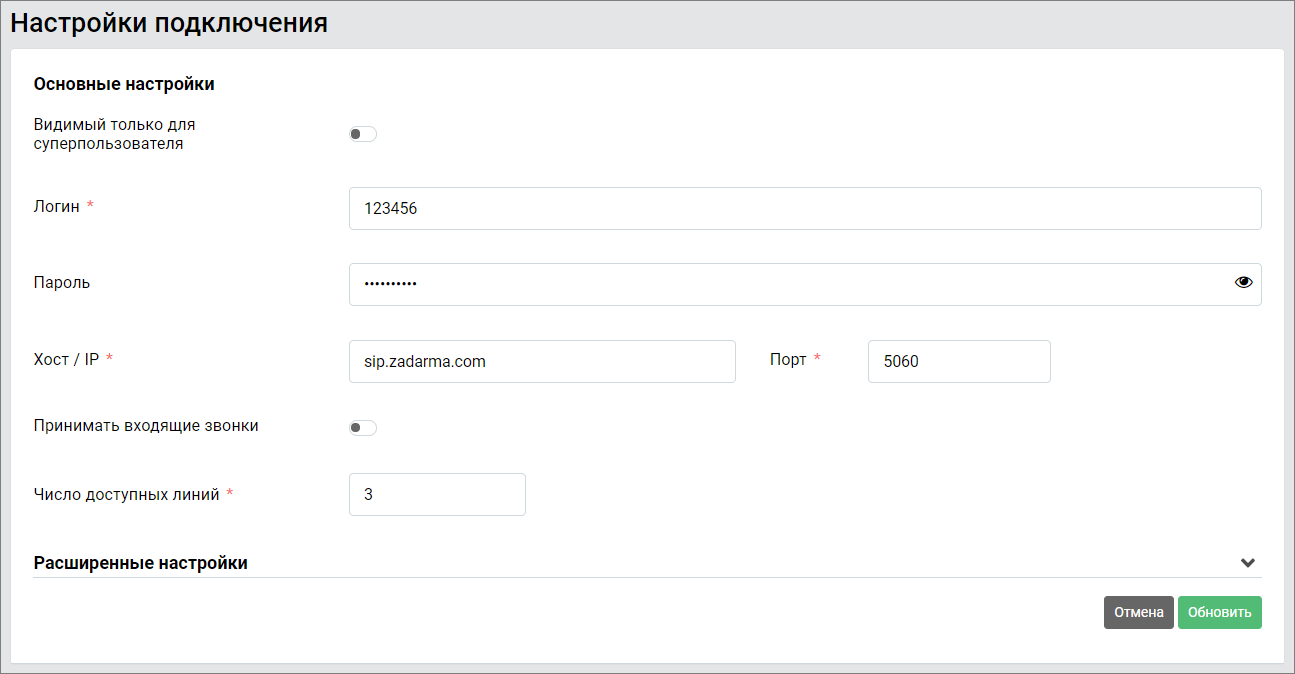1295x674 pixels.
Task: Focus the "Число доступных линий" input box
Action: click(437, 495)
